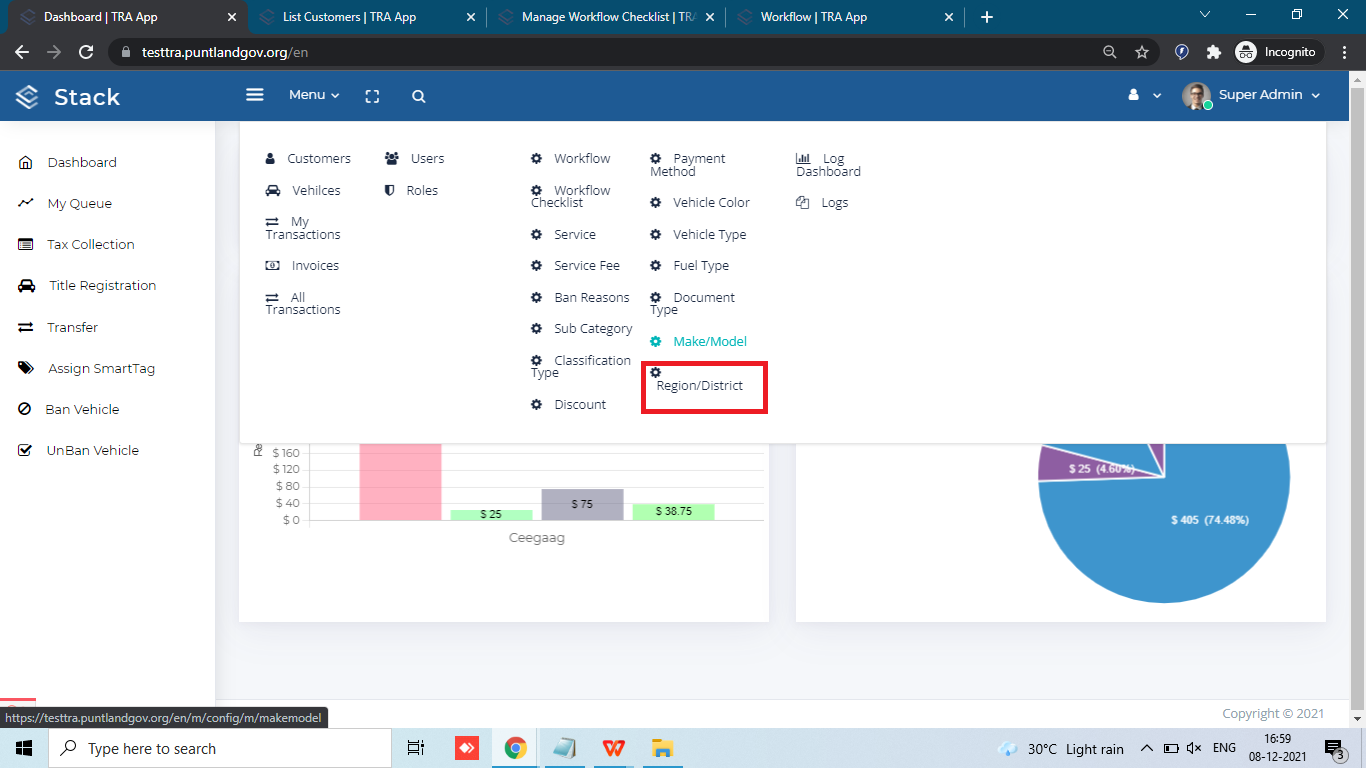Open Ban Reasons link
The height and width of the screenshot is (768, 1366).
pyautogui.click(x=580, y=297)
